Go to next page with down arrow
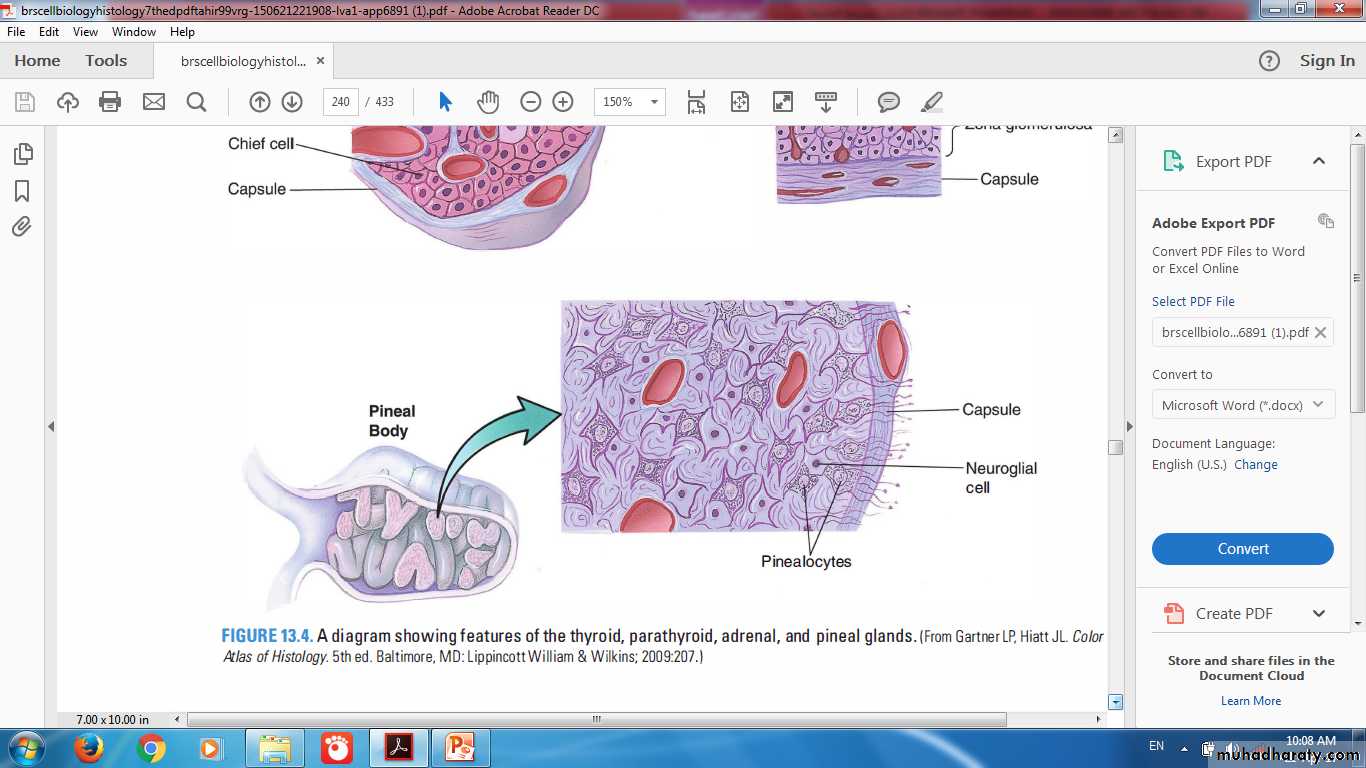The image size is (1366, 768). 292,102
